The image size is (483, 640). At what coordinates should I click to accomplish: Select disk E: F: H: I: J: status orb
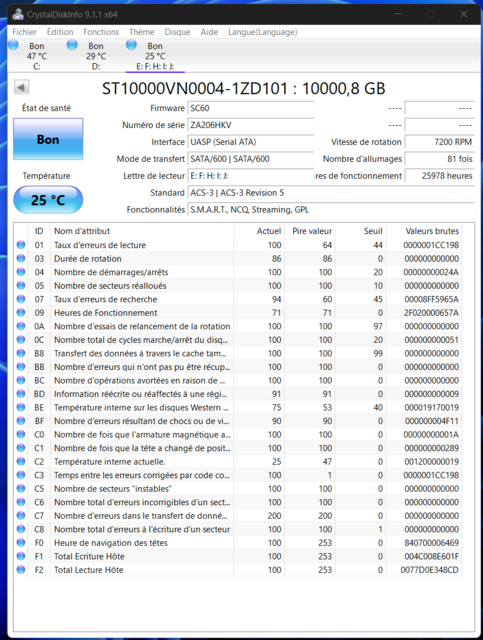pyautogui.click(x=131, y=45)
